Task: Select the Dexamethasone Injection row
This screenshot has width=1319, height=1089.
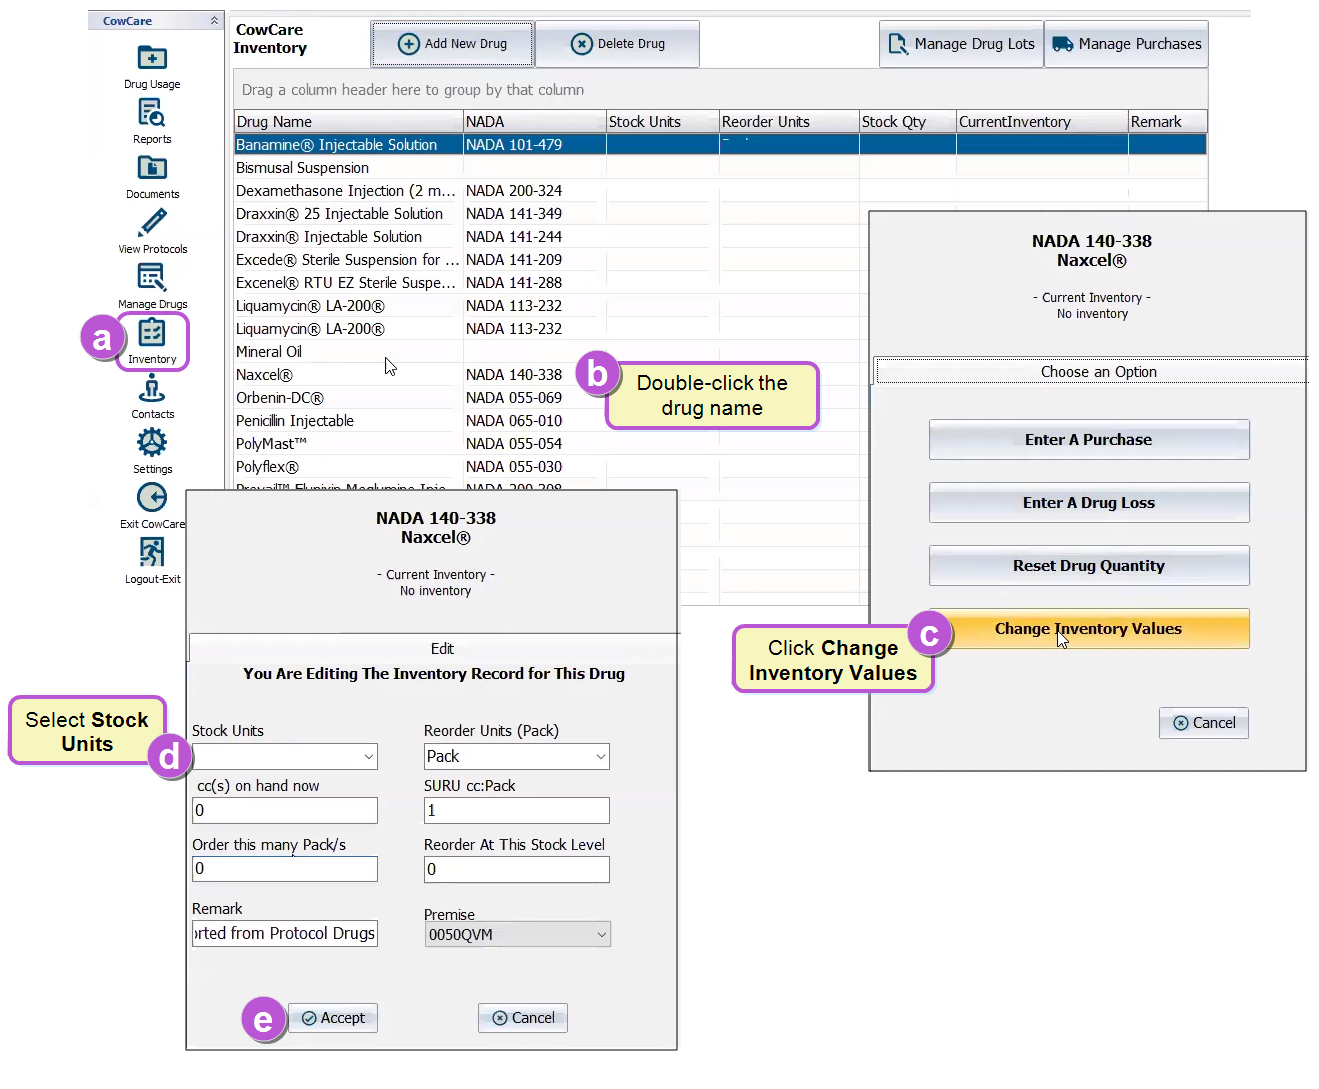Action: pyautogui.click(x=720, y=191)
